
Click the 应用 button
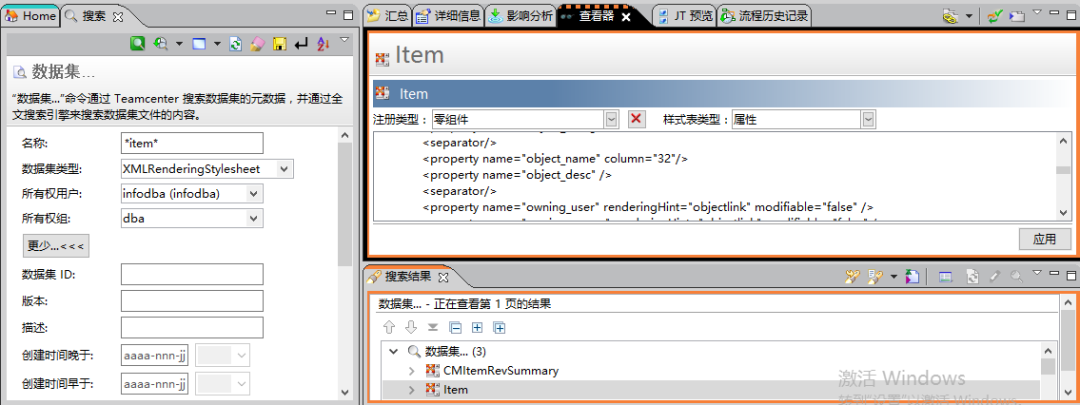click(x=1045, y=240)
